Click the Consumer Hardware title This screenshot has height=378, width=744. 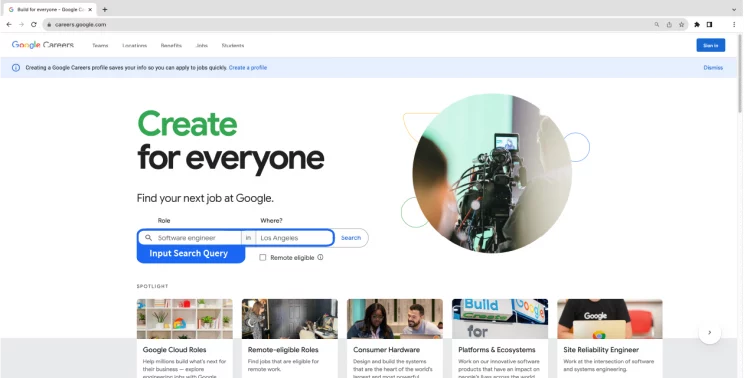click(387, 350)
